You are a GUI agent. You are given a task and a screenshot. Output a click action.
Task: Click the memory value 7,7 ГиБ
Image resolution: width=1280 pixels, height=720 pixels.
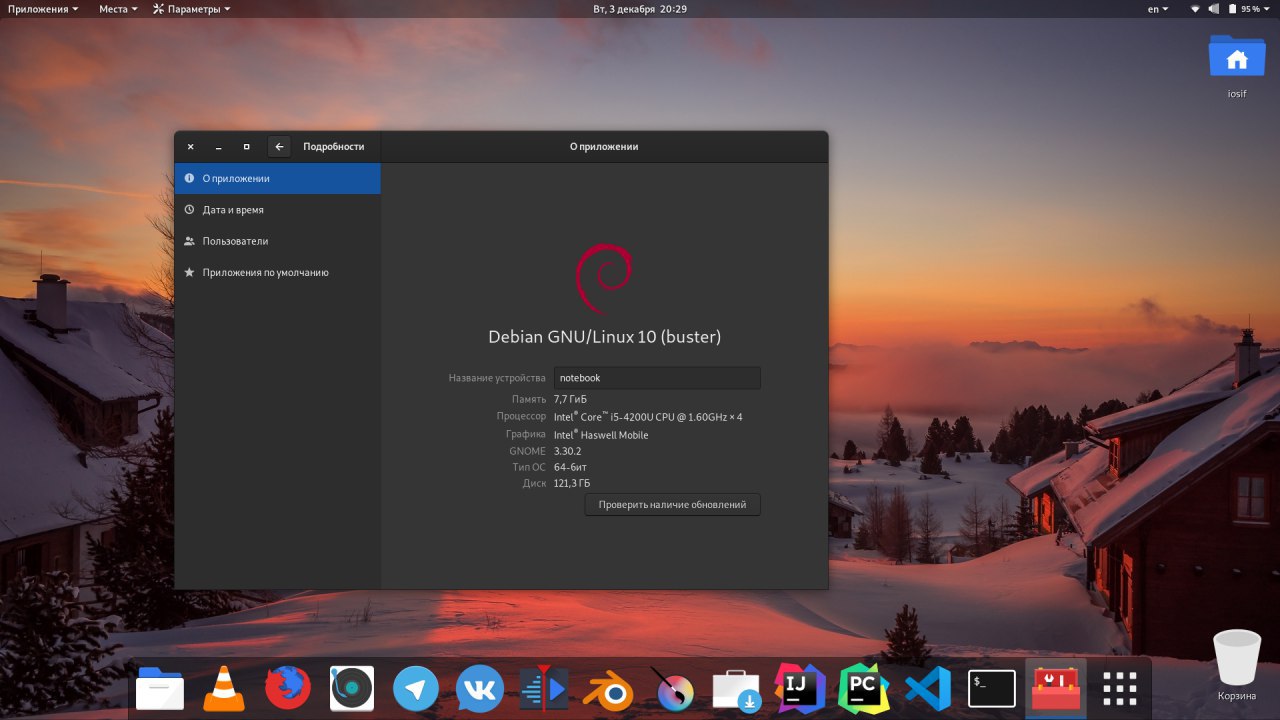coord(570,399)
